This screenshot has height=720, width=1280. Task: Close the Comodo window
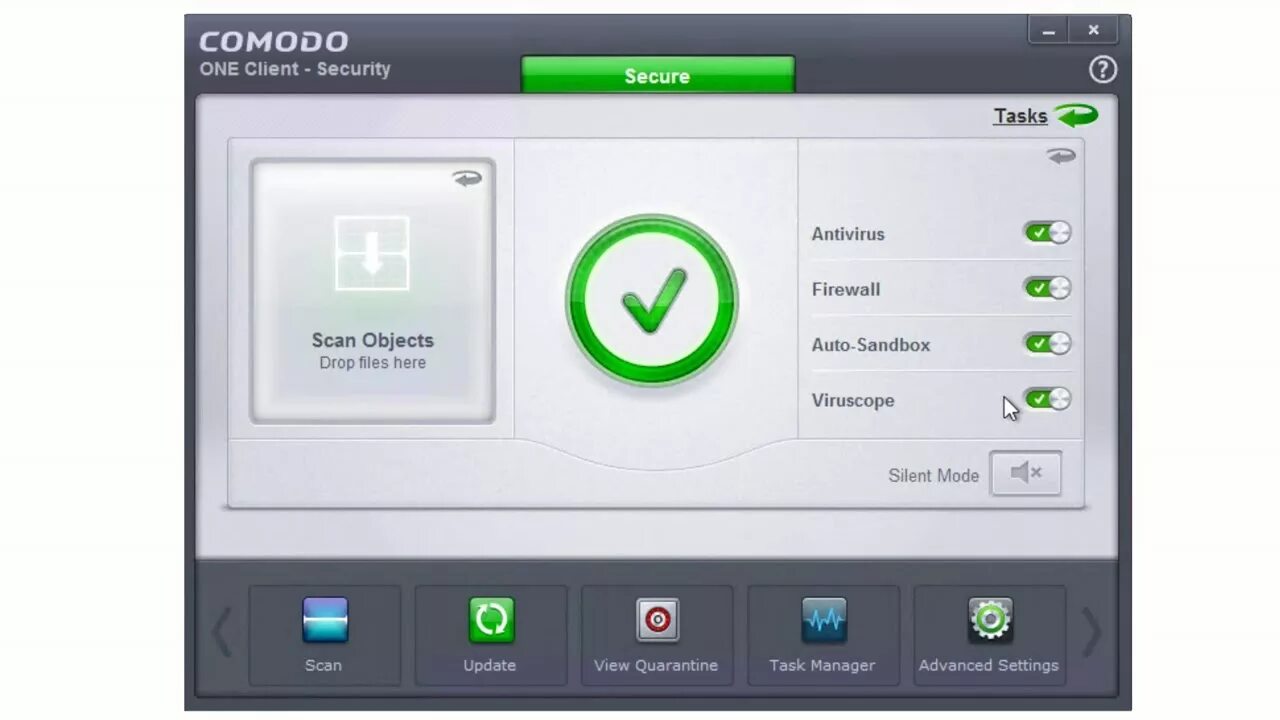coord(1094,31)
